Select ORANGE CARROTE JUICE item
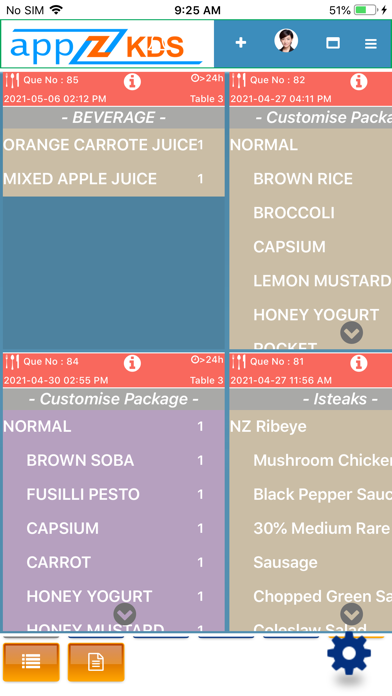The image size is (392, 696). point(114,145)
